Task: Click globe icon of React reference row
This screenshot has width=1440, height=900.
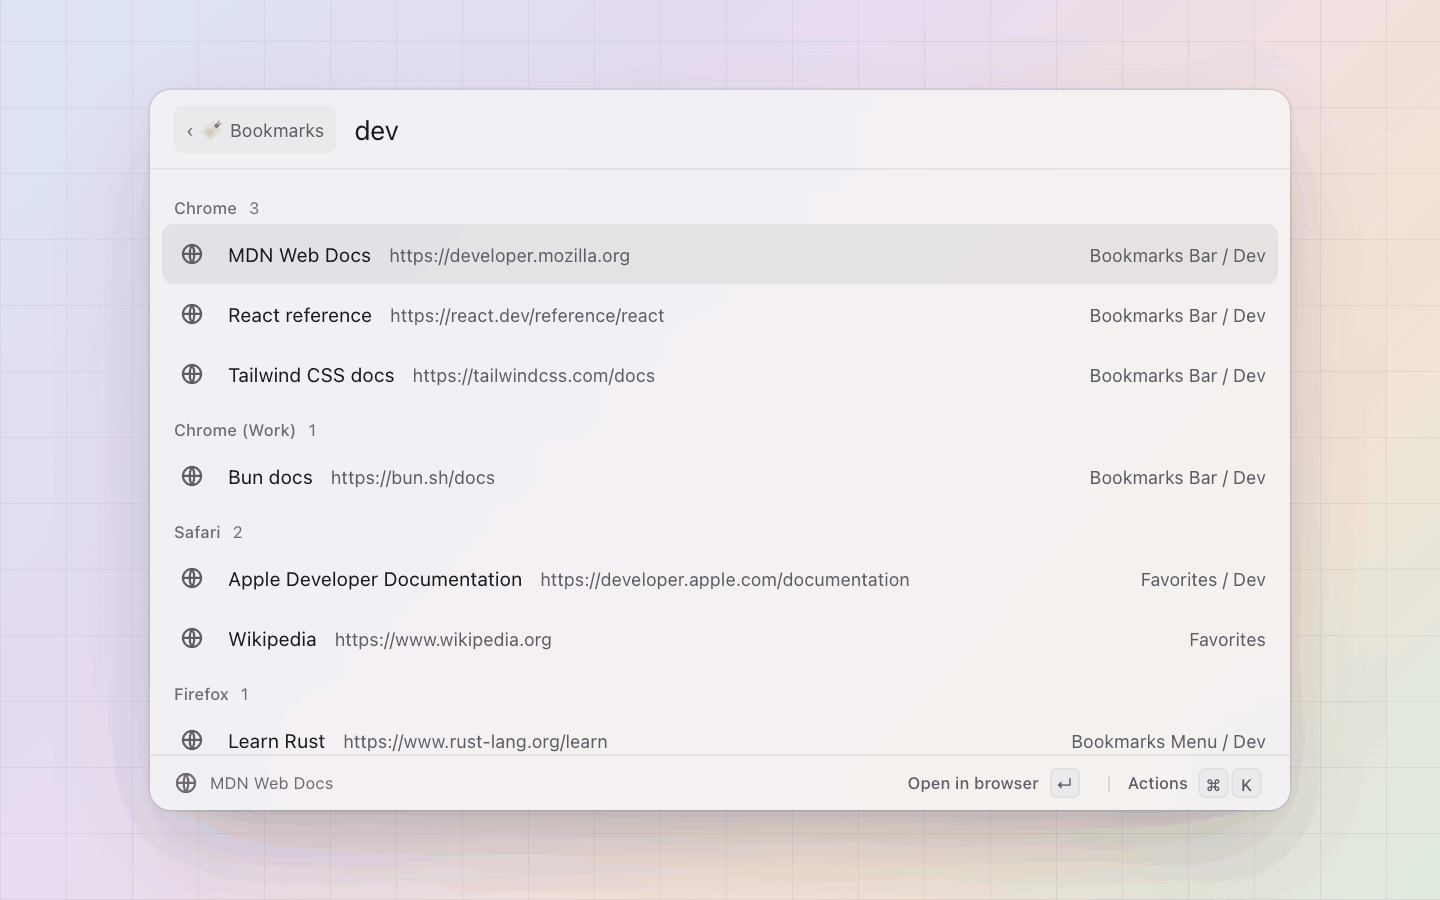Action: [192, 314]
